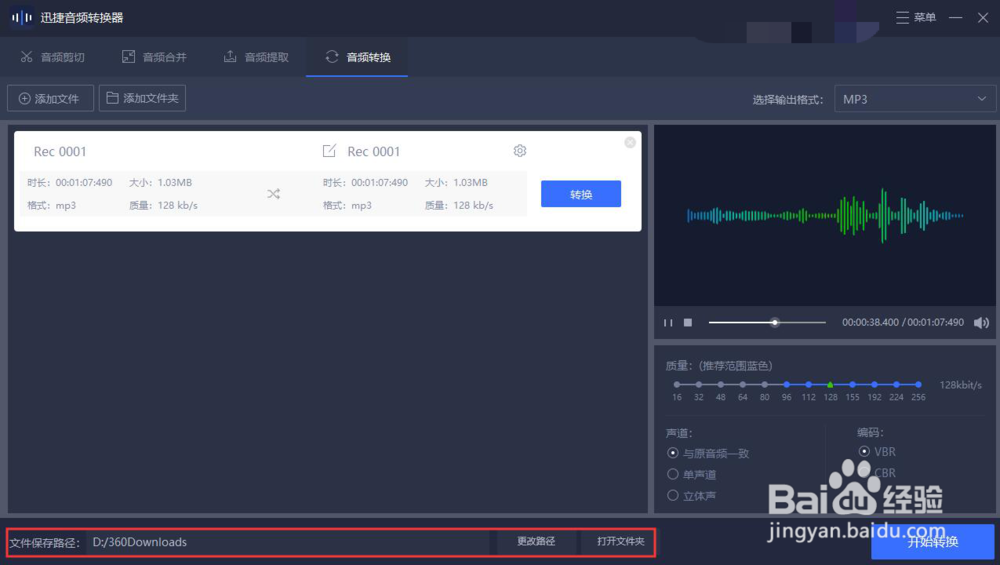
Task: Click the playback progress slider handle
Action: 774,323
